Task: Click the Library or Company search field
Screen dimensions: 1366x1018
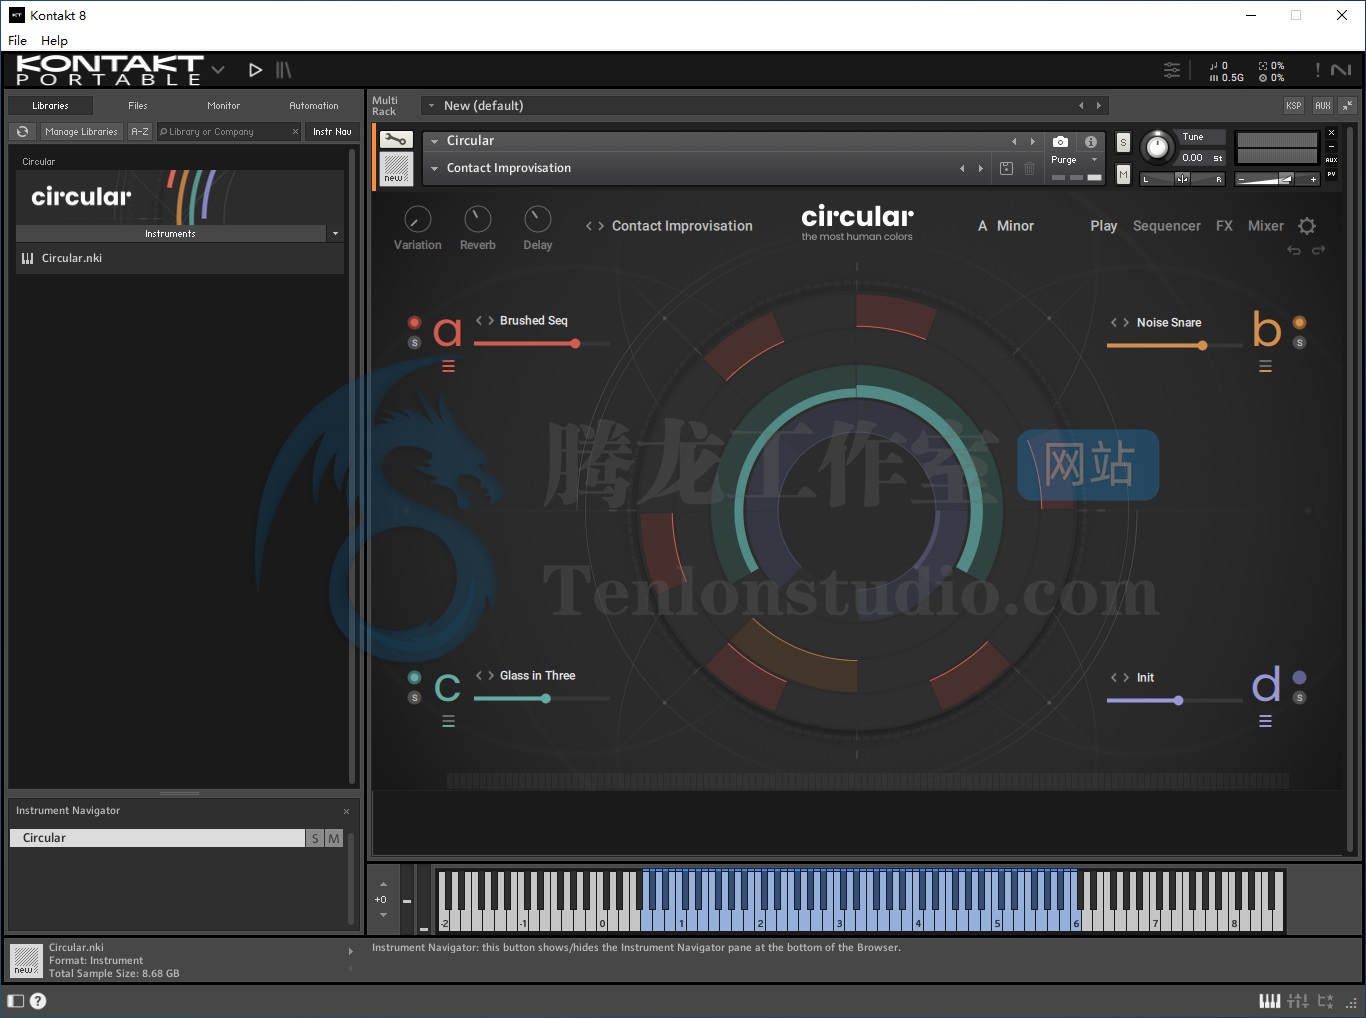Action: [x=225, y=132]
